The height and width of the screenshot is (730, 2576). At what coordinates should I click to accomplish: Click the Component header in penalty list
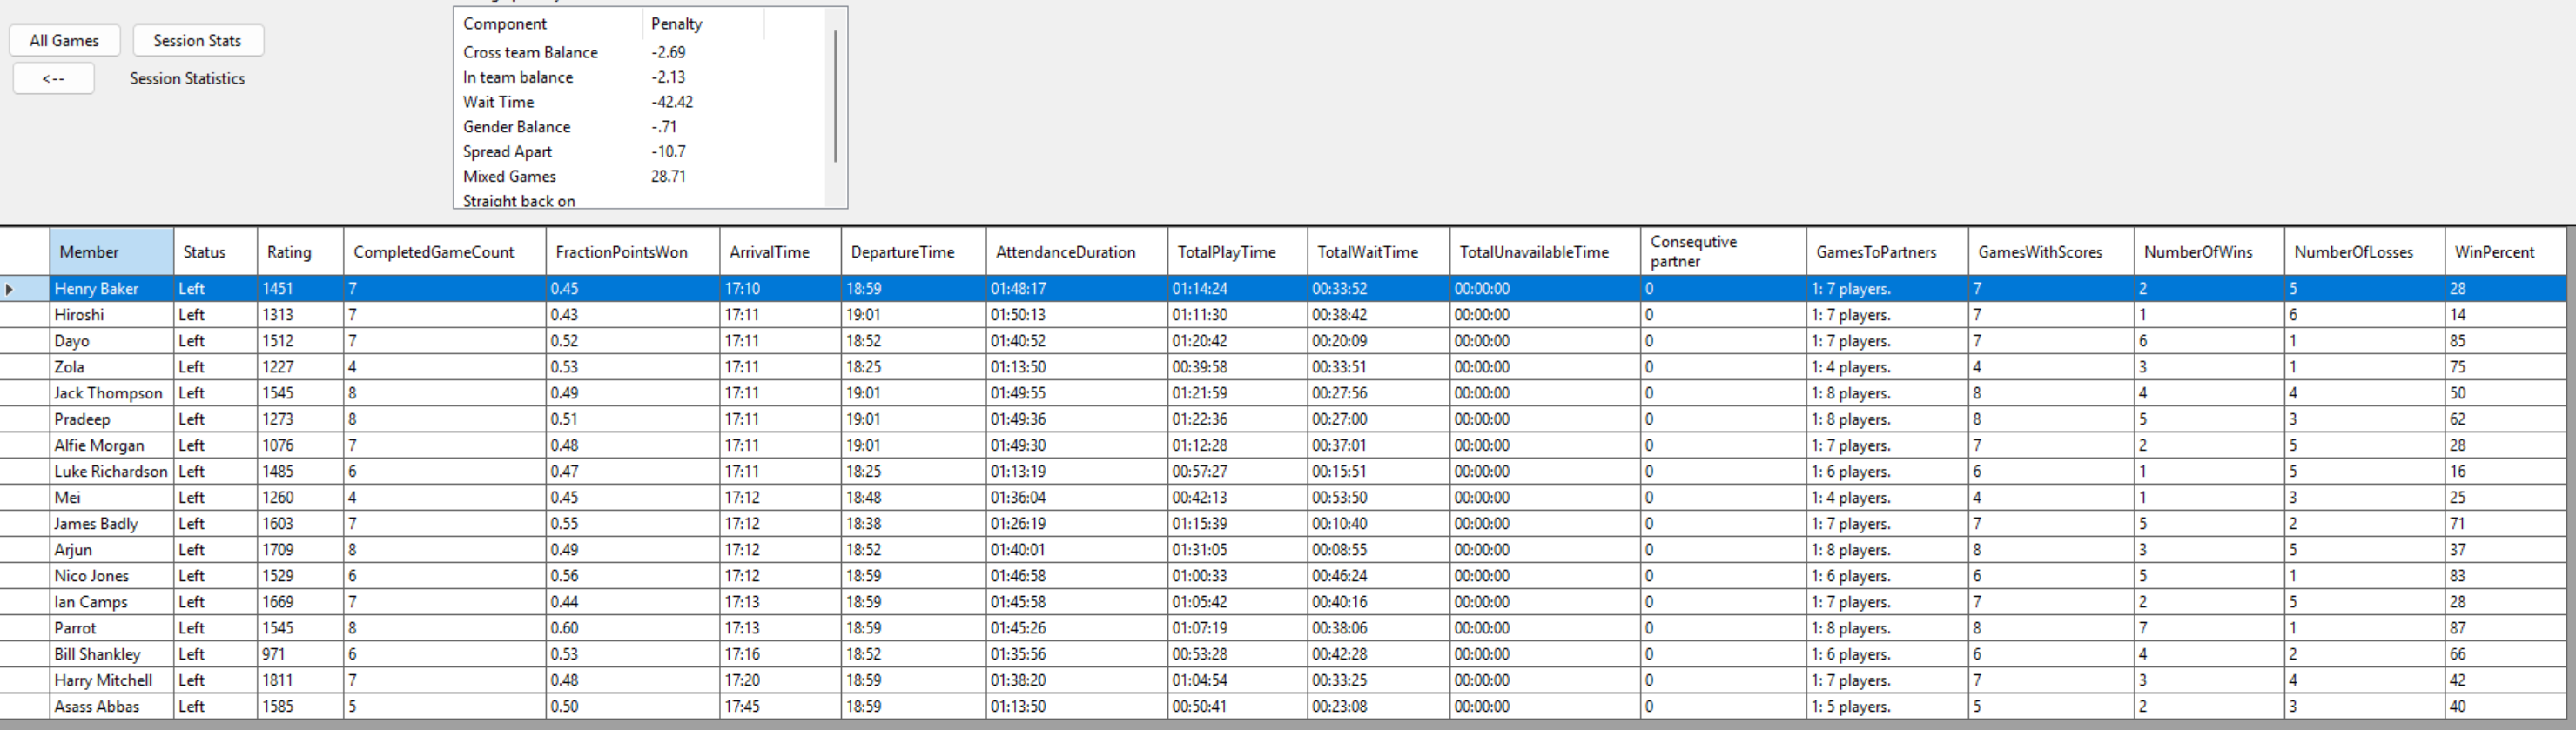click(x=548, y=24)
